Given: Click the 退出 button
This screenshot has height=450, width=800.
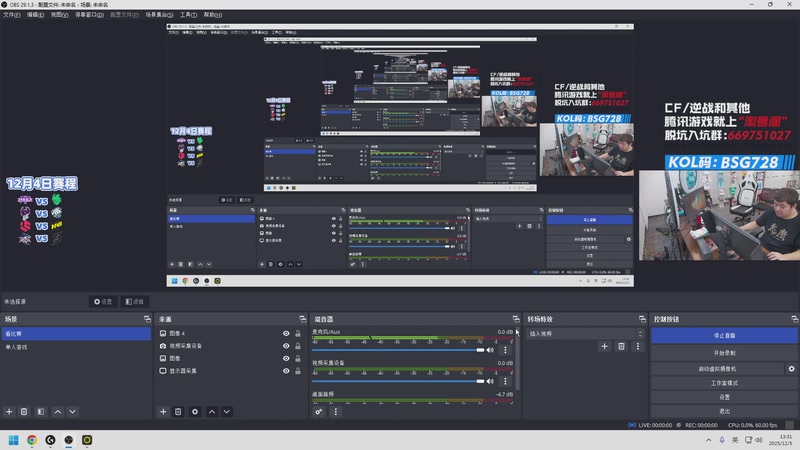Looking at the screenshot, I should click(x=724, y=411).
